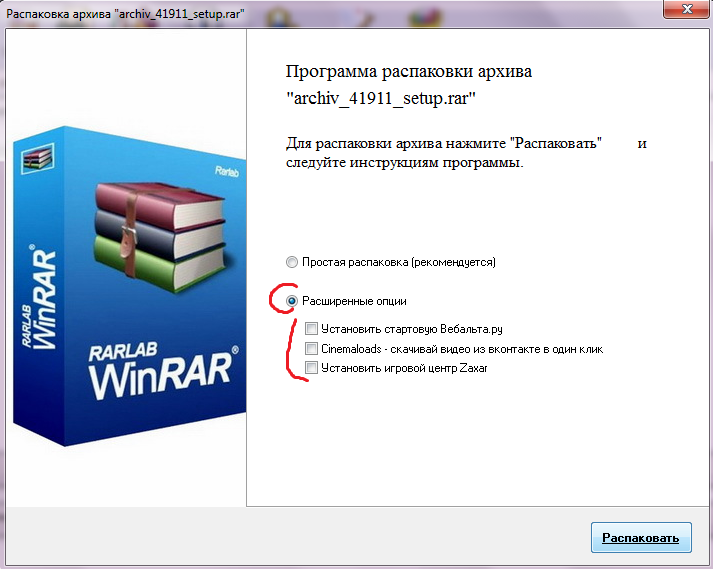Click the 'Расширенные опции' label text
Image resolution: width=713 pixels, height=569 pixels.
coord(354,301)
